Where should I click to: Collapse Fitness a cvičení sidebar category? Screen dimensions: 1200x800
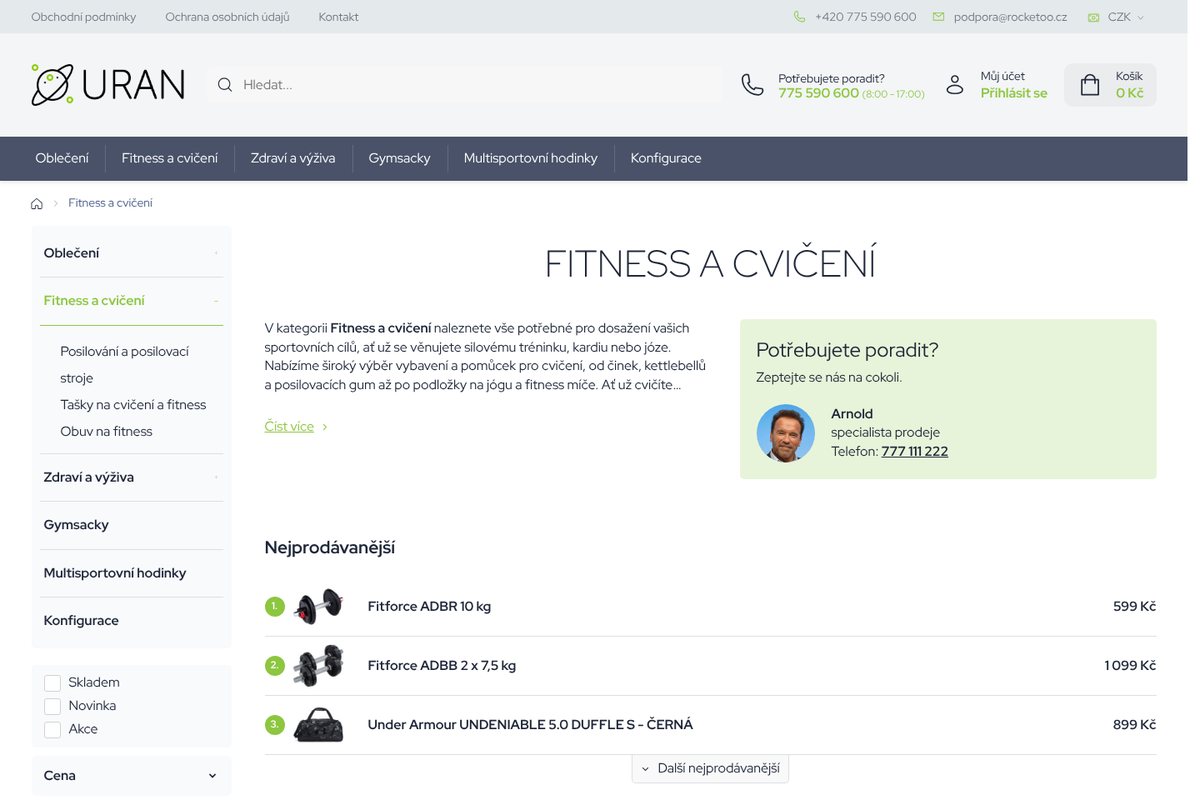(215, 301)
